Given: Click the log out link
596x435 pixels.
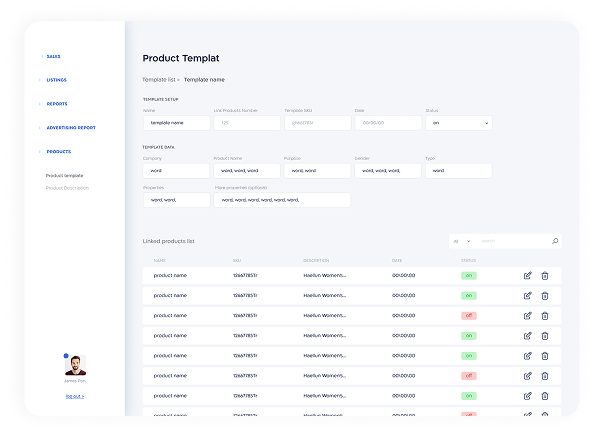Looking at the screenshot, I should [74, 396].
